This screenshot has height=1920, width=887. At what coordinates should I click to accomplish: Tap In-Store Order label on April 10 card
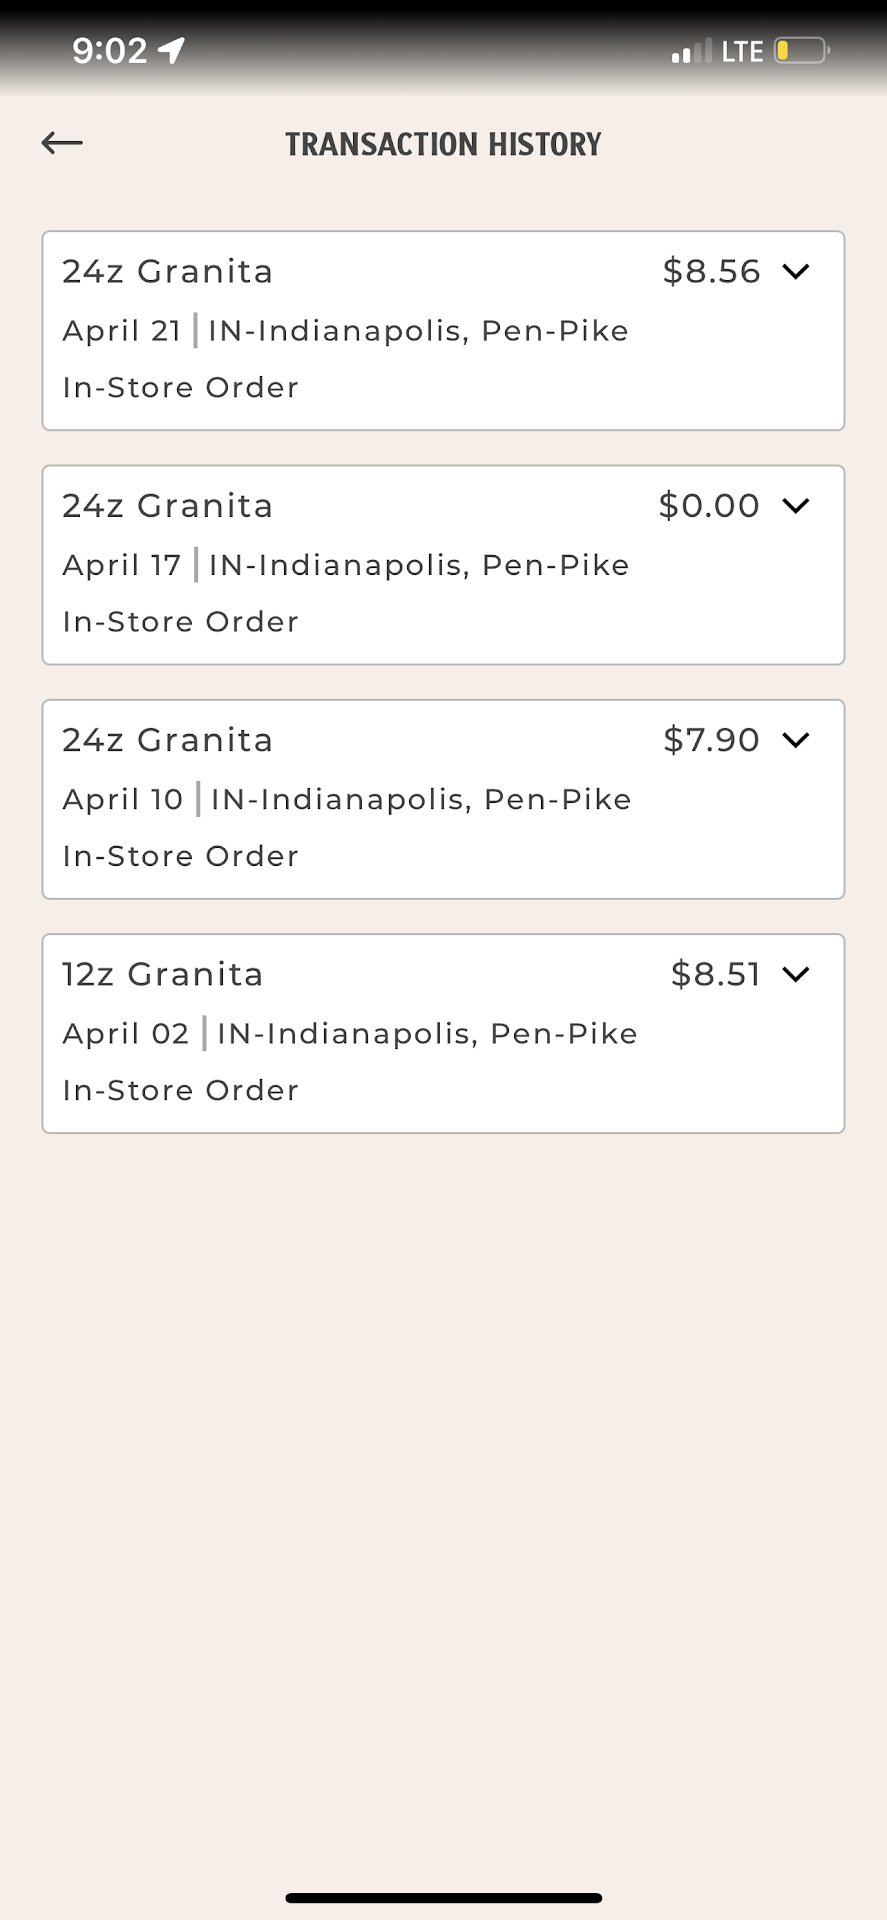pyautogui.click(x=181, y=856)
